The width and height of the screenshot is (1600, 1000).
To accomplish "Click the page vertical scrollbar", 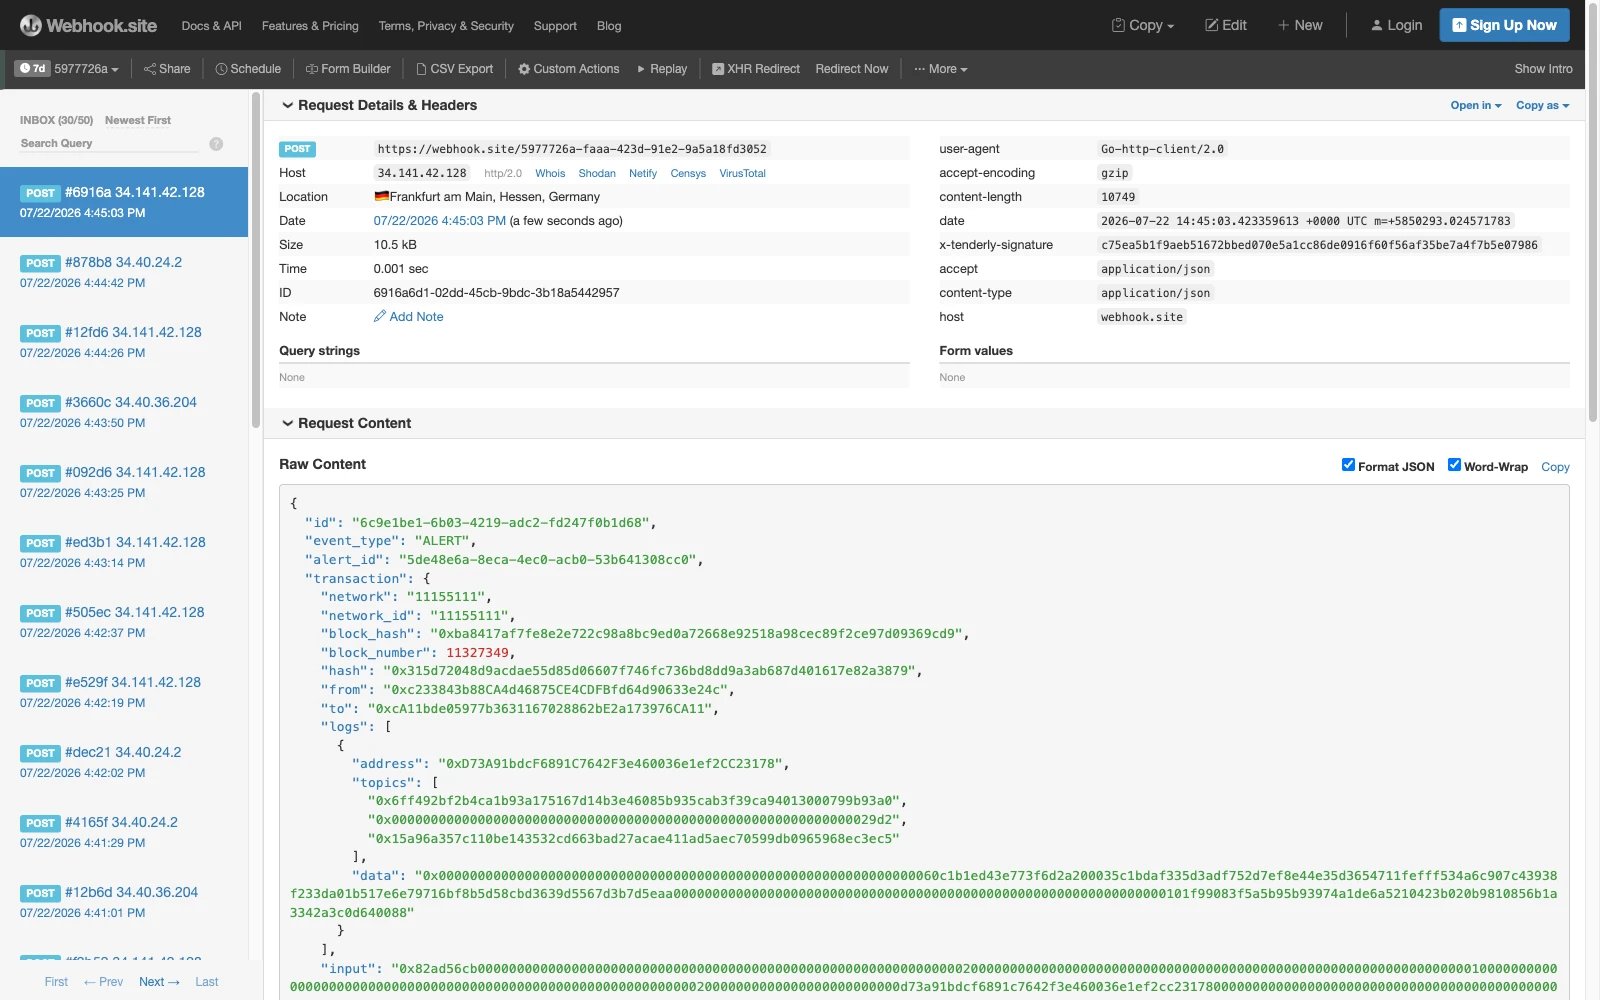I will click(1593, 210).
